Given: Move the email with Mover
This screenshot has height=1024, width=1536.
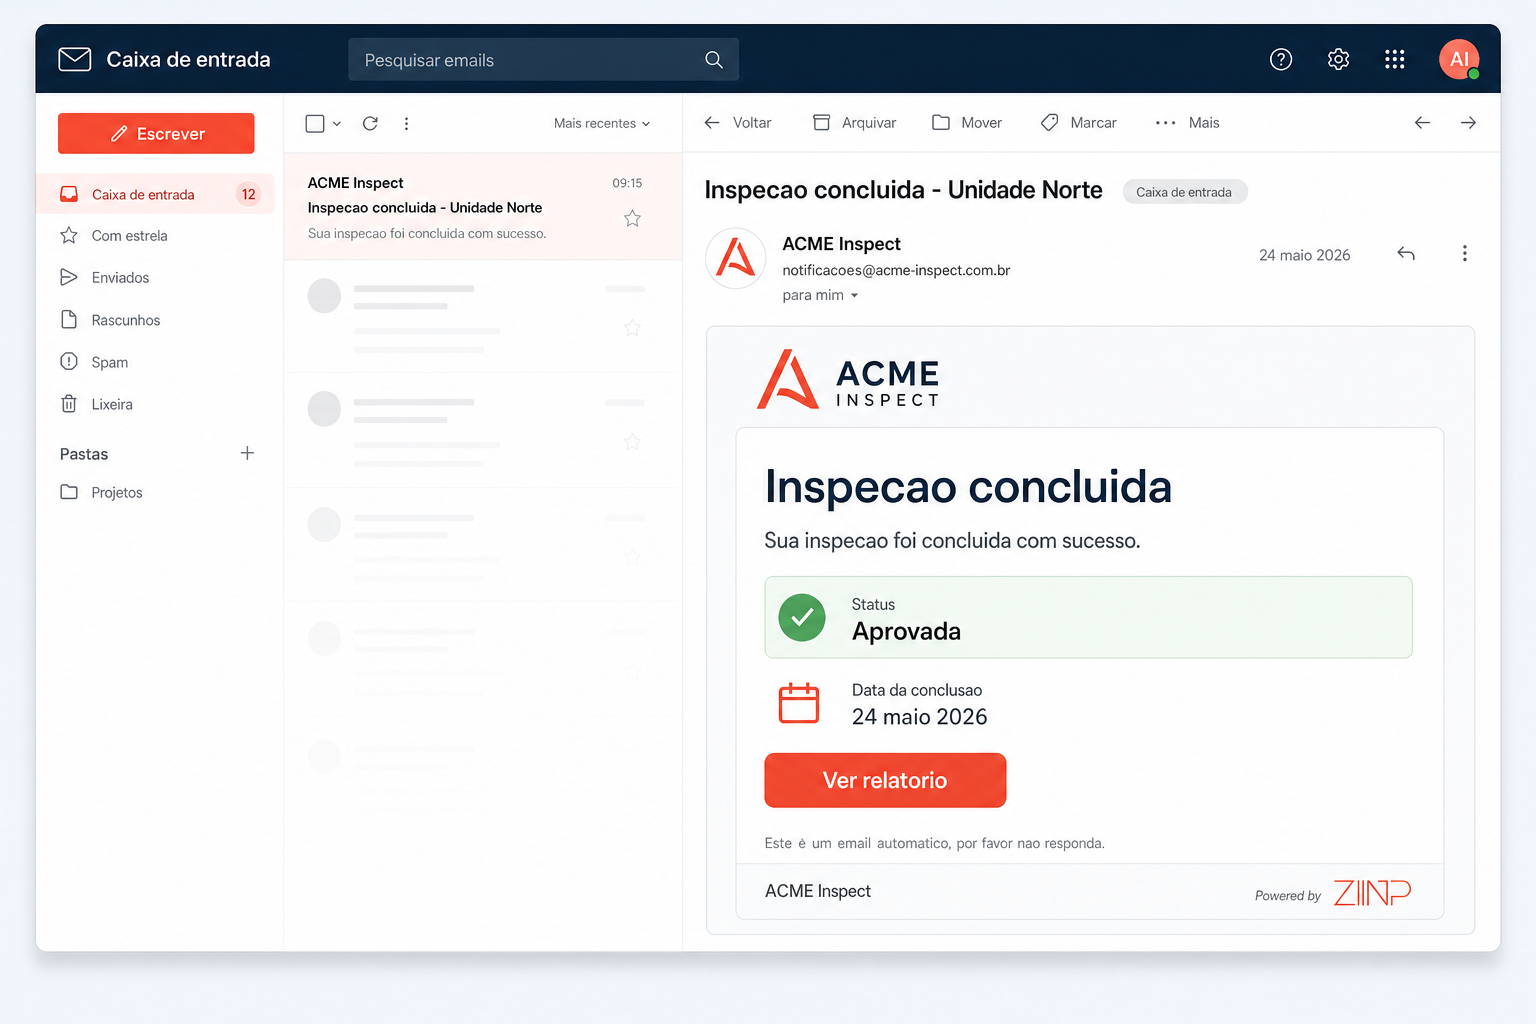Looking at the screenshot, I should tap(967, 123).
